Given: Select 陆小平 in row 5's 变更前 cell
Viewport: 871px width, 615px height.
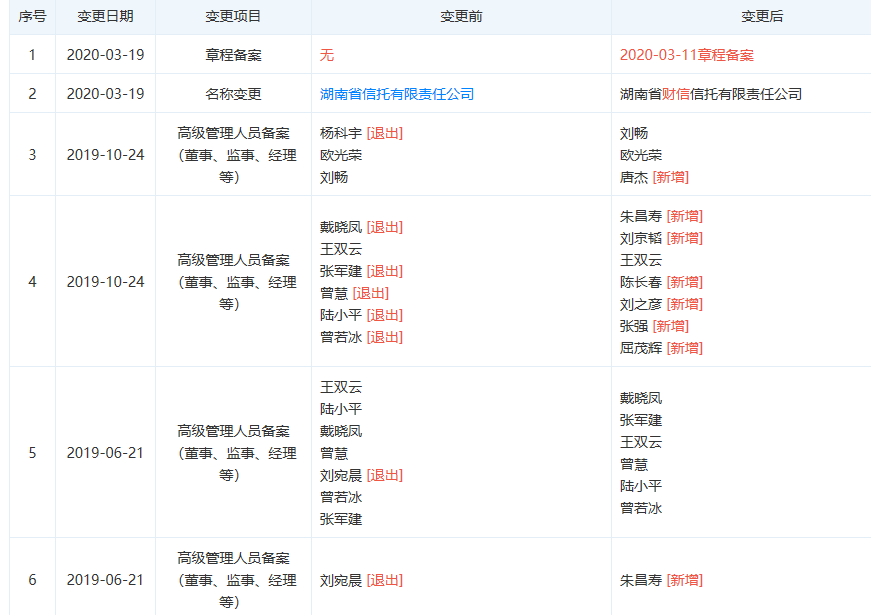Looking at the screenshot, I should pos(341,409).
